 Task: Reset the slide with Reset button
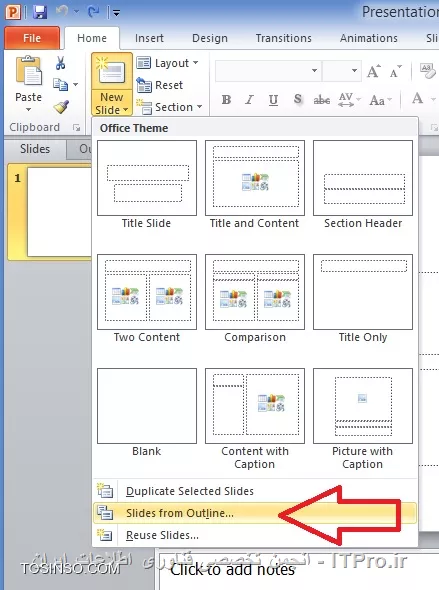point(160,85)
